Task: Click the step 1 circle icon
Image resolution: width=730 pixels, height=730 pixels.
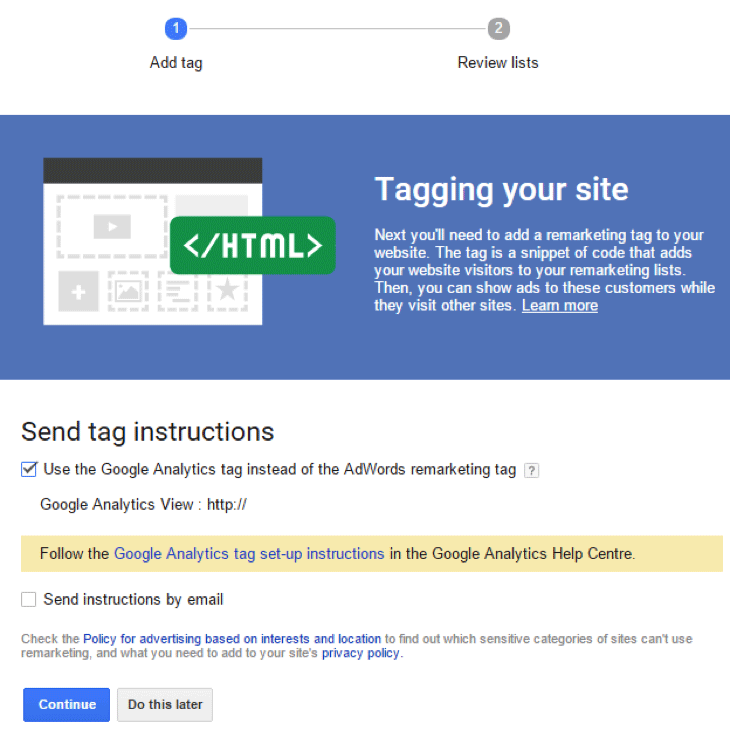Action: (x=176, y=29)
